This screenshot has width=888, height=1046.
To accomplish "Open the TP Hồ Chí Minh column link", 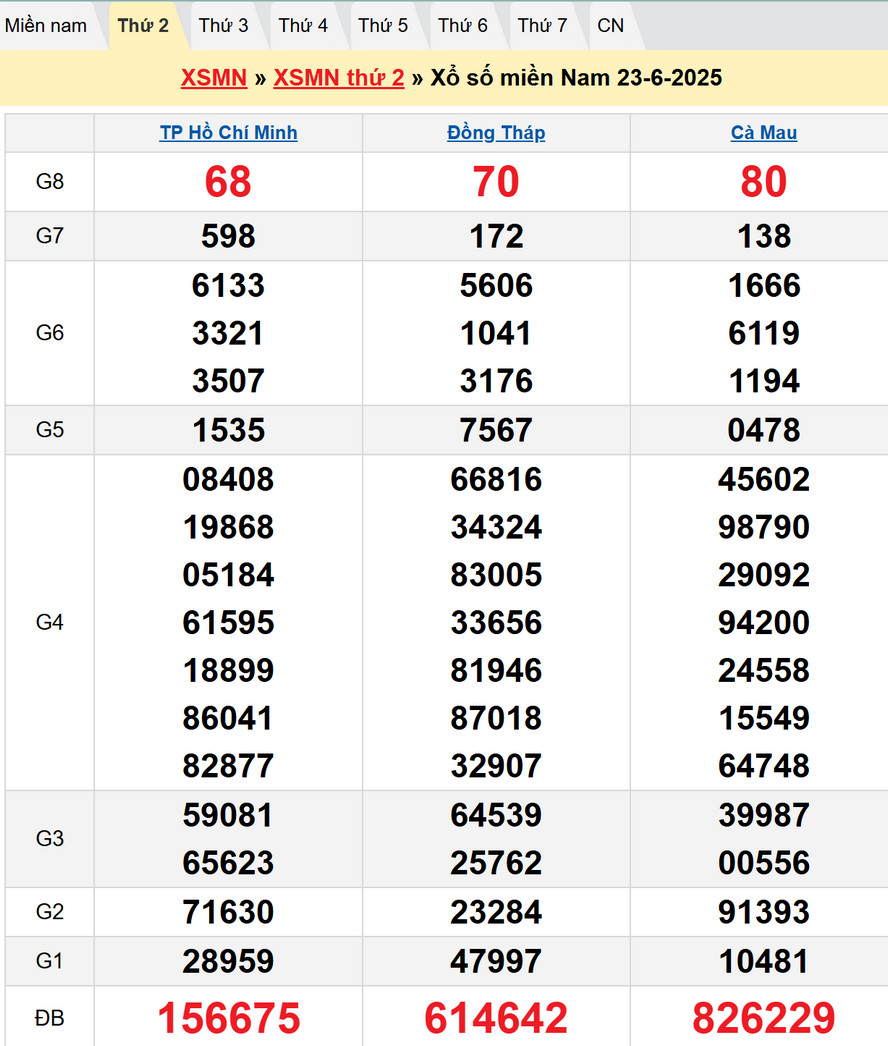I will point(228,133).
